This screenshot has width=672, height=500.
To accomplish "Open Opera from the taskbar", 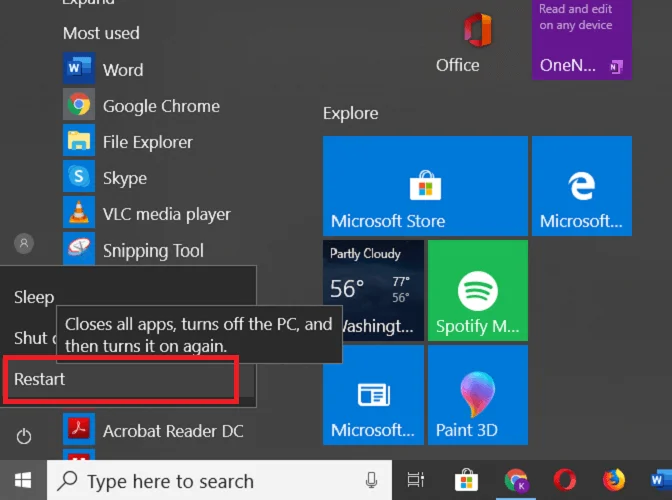I will [565, 480].
